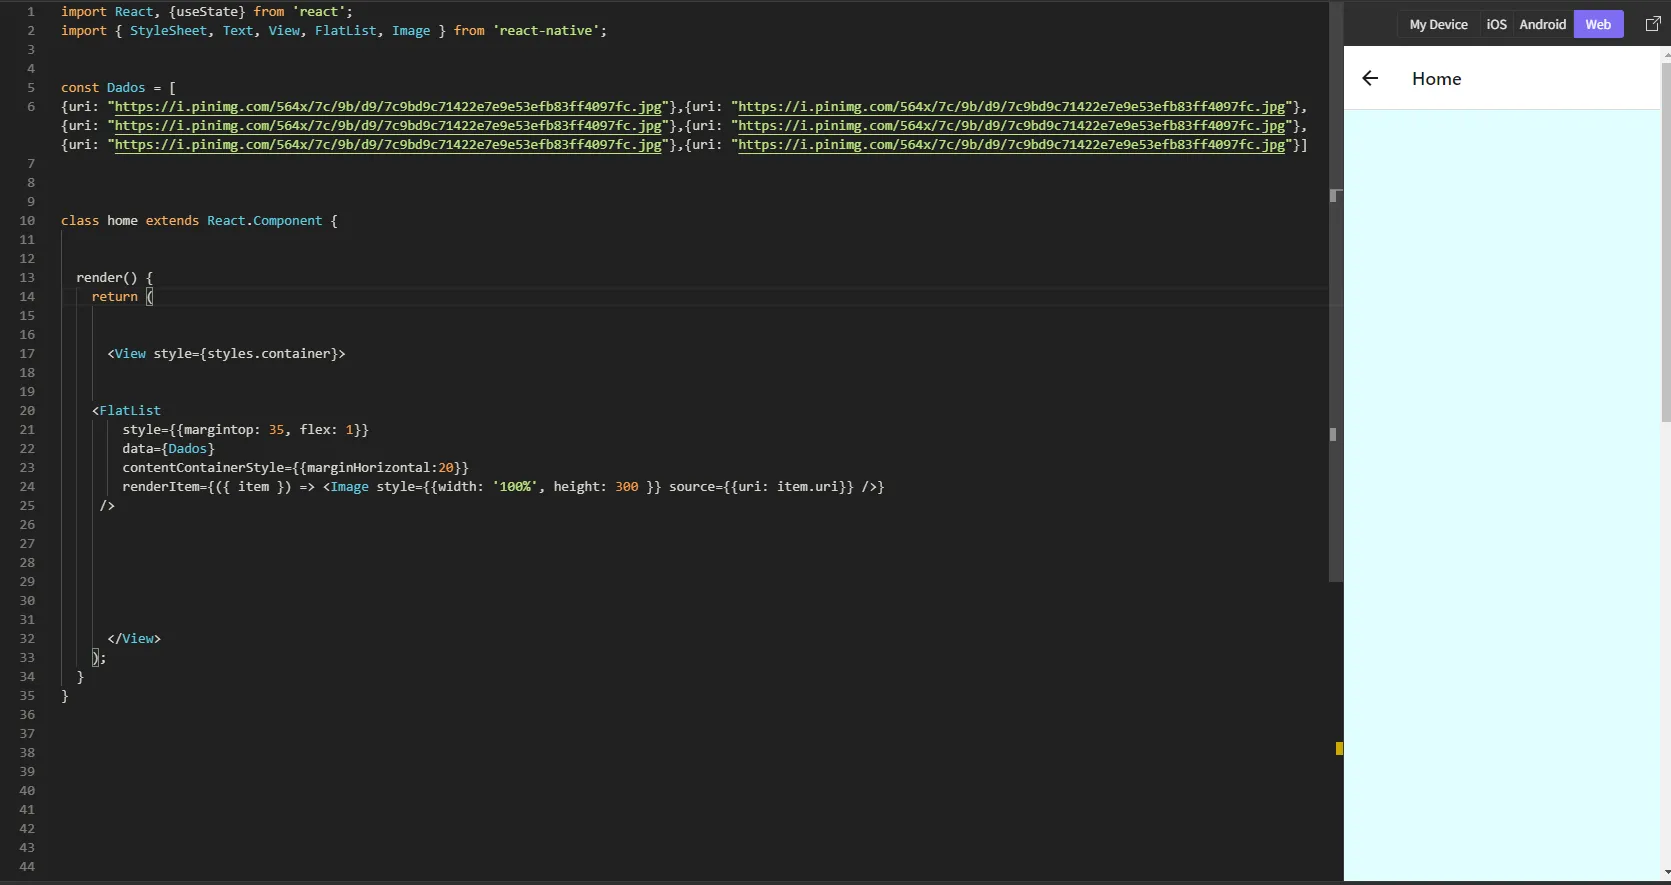Click on styles.container in the View tag

coord(269,354)
